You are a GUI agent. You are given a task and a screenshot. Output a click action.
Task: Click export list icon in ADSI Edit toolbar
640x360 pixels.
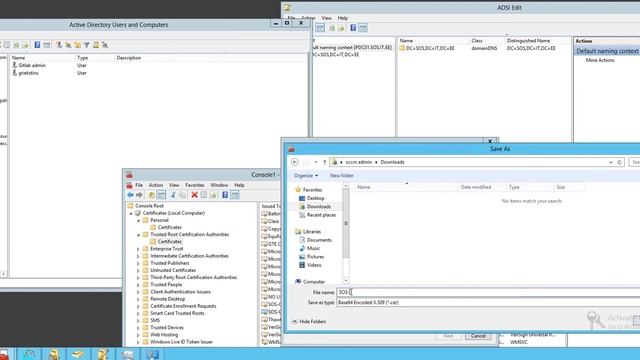point(341,28)
